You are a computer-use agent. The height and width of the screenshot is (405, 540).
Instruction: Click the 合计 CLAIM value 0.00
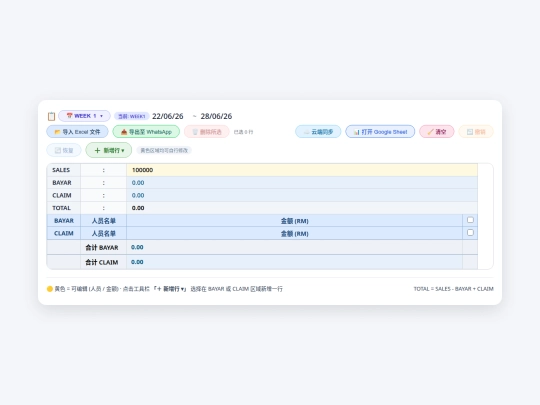(x=137, y=262)
